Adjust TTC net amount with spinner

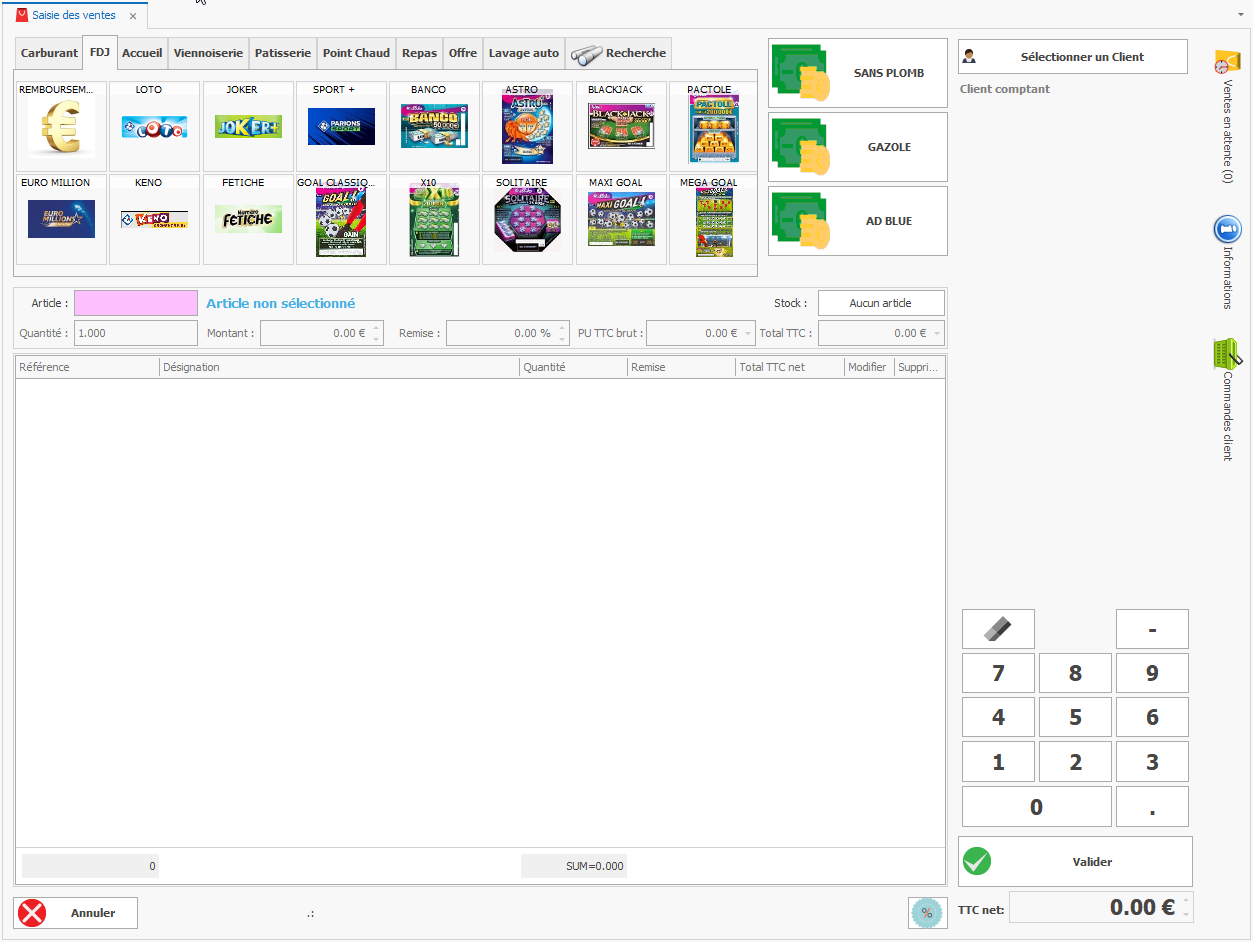click(1186, 907)
